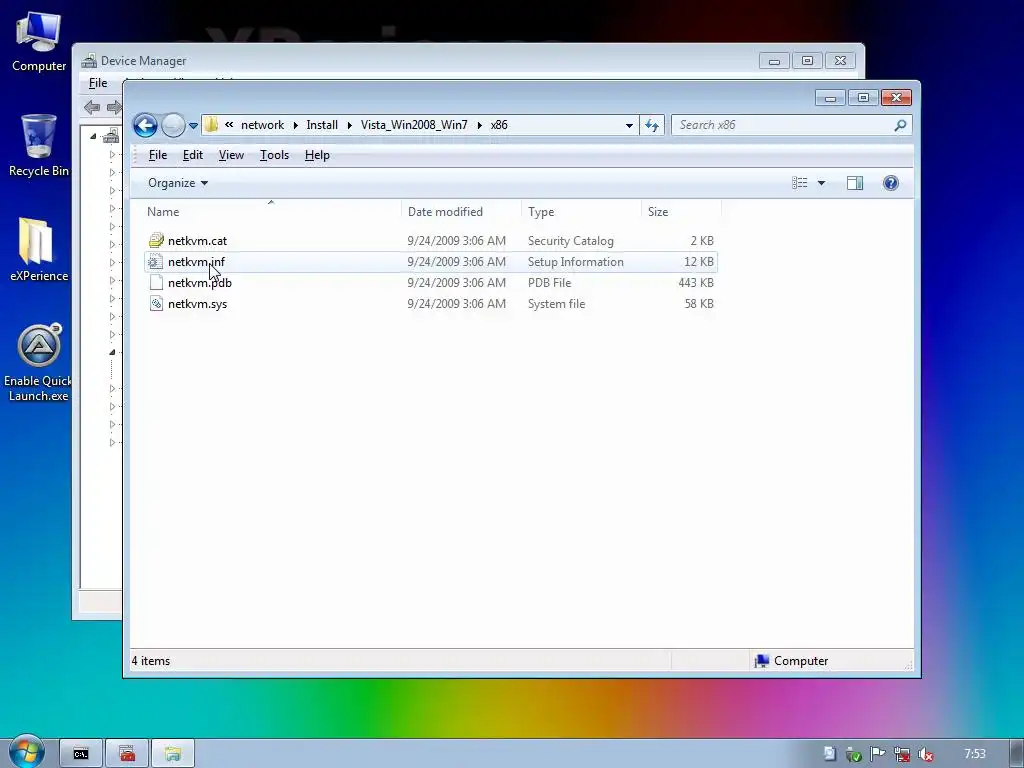Screen dimensions: 1024x768
Task: Select netkvm.sys file name
Action: [x=197, y=304]
